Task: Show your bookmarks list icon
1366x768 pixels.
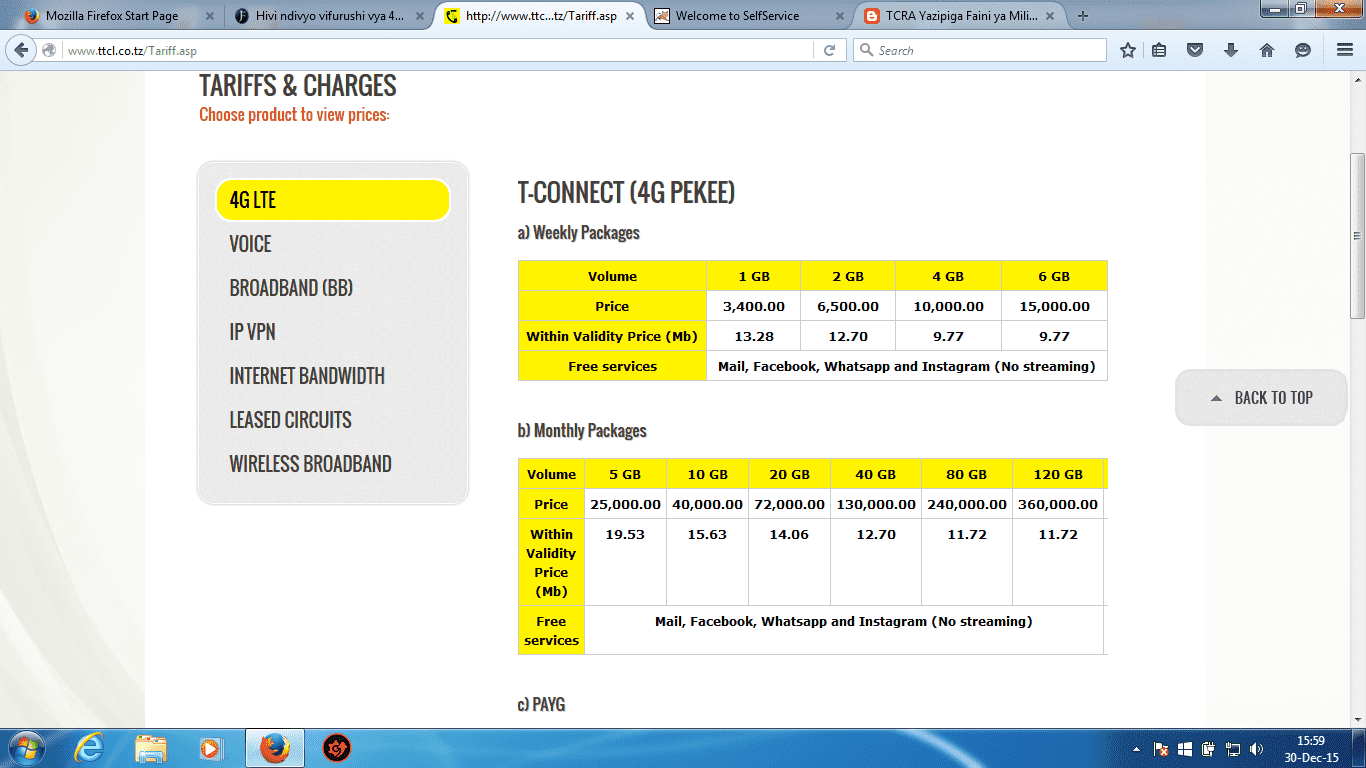Action: [x=1159, y=50]
